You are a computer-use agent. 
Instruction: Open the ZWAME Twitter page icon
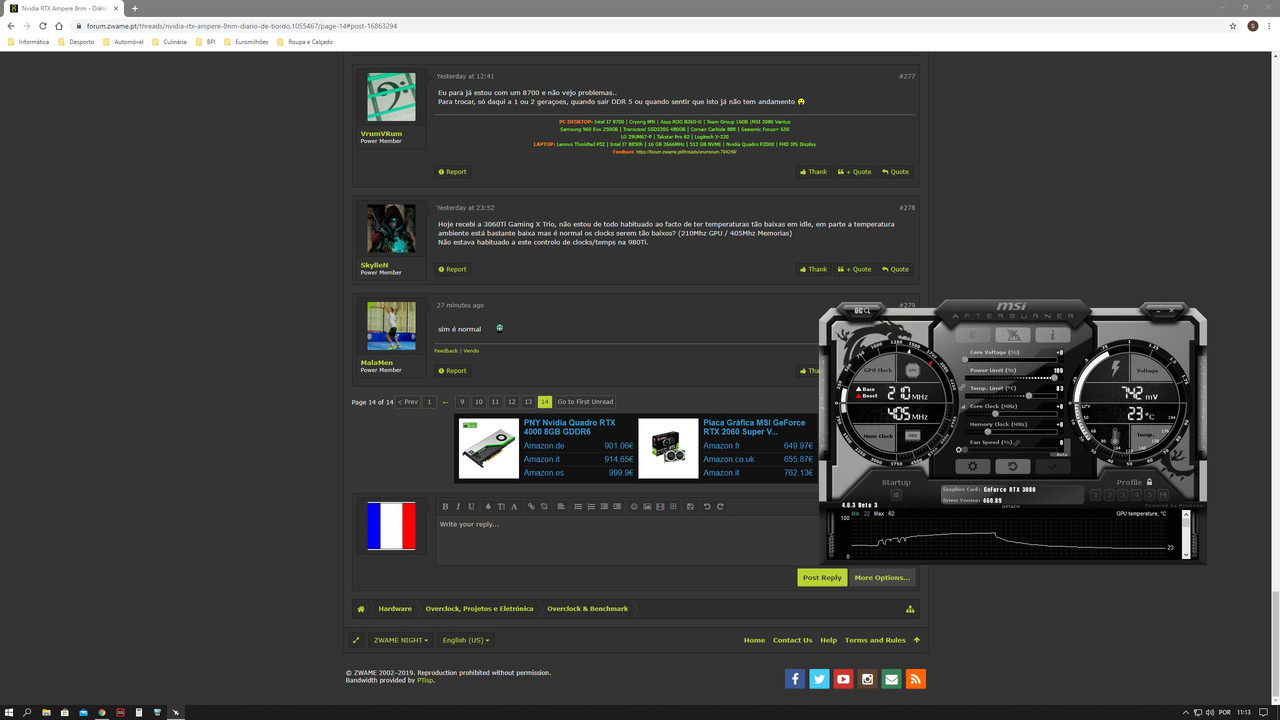tap(819, 679)
